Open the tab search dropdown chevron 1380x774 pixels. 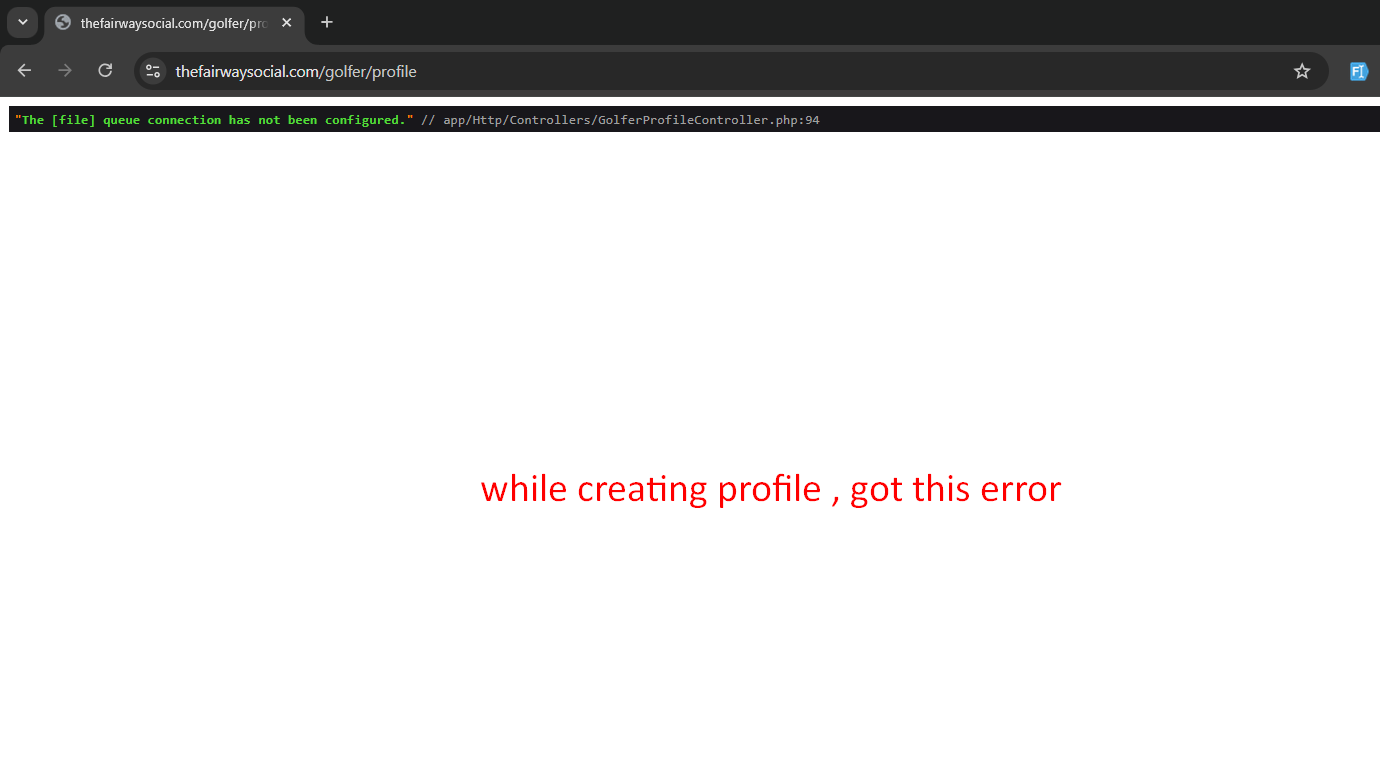tap(22, 22)
